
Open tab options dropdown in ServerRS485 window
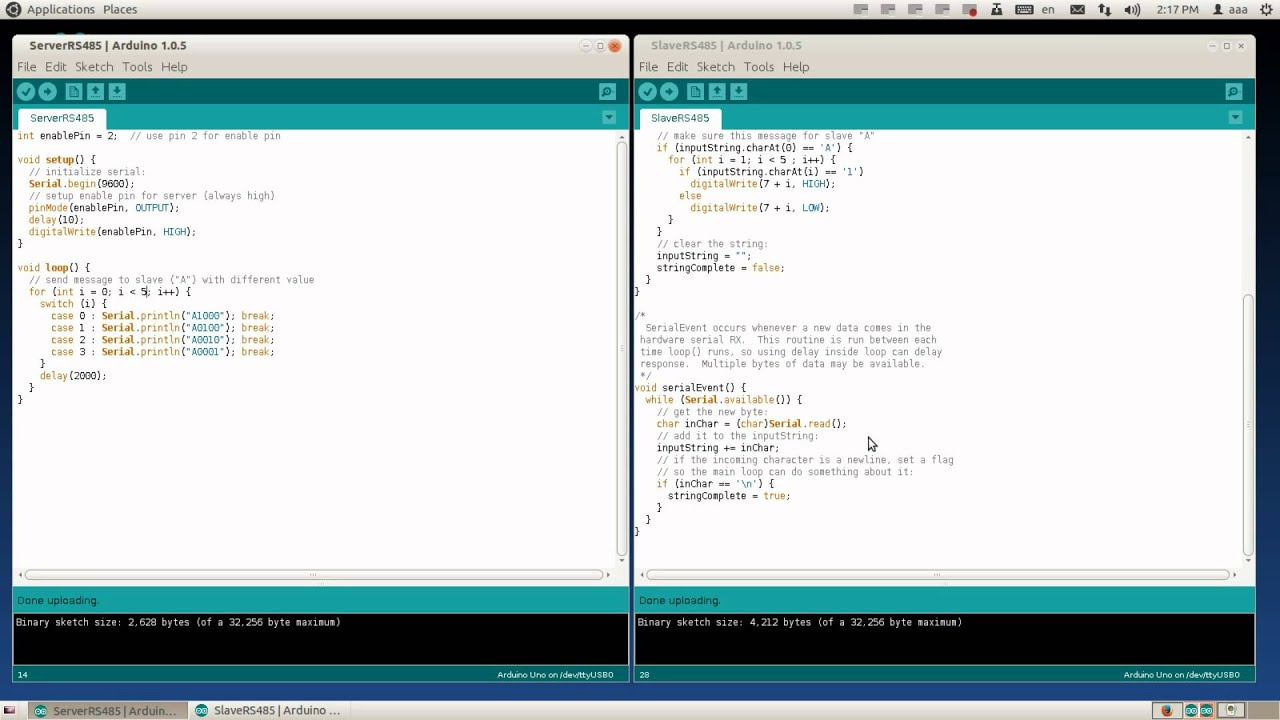[608, 118]
